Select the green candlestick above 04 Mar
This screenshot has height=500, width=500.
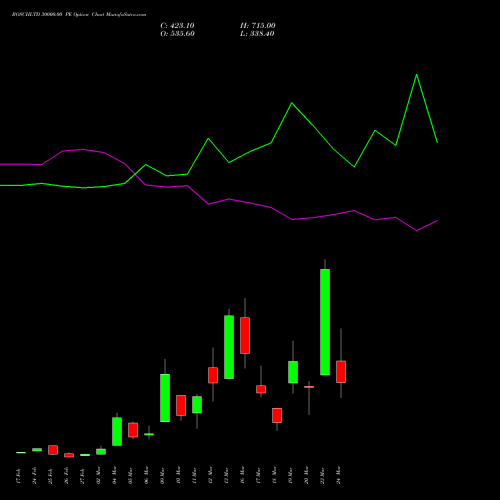[117, 432]
